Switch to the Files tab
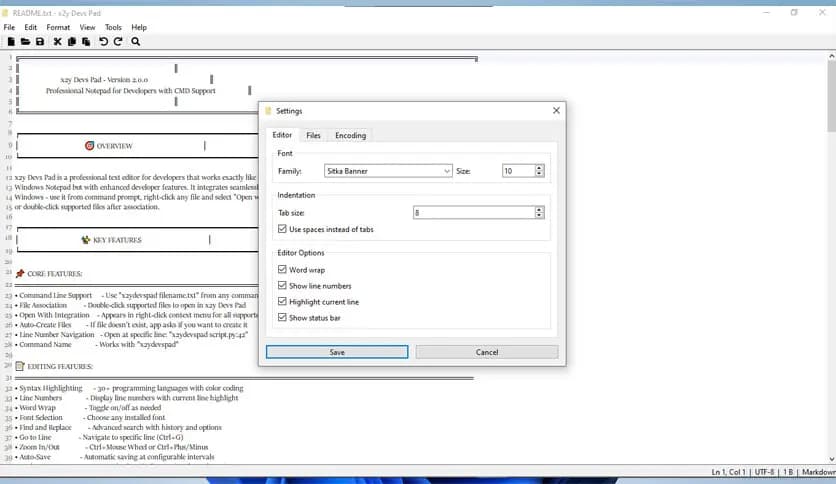 [314, 135]
